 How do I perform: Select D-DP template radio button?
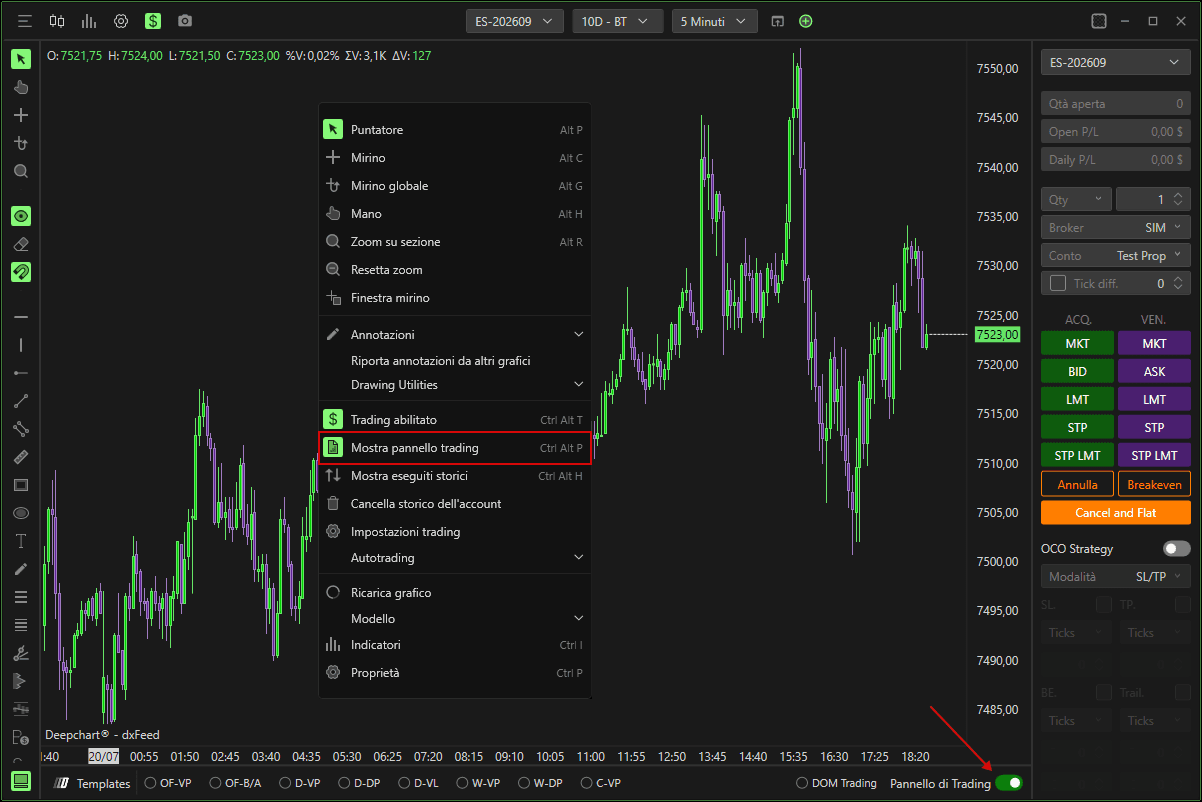tap(360, 784)
